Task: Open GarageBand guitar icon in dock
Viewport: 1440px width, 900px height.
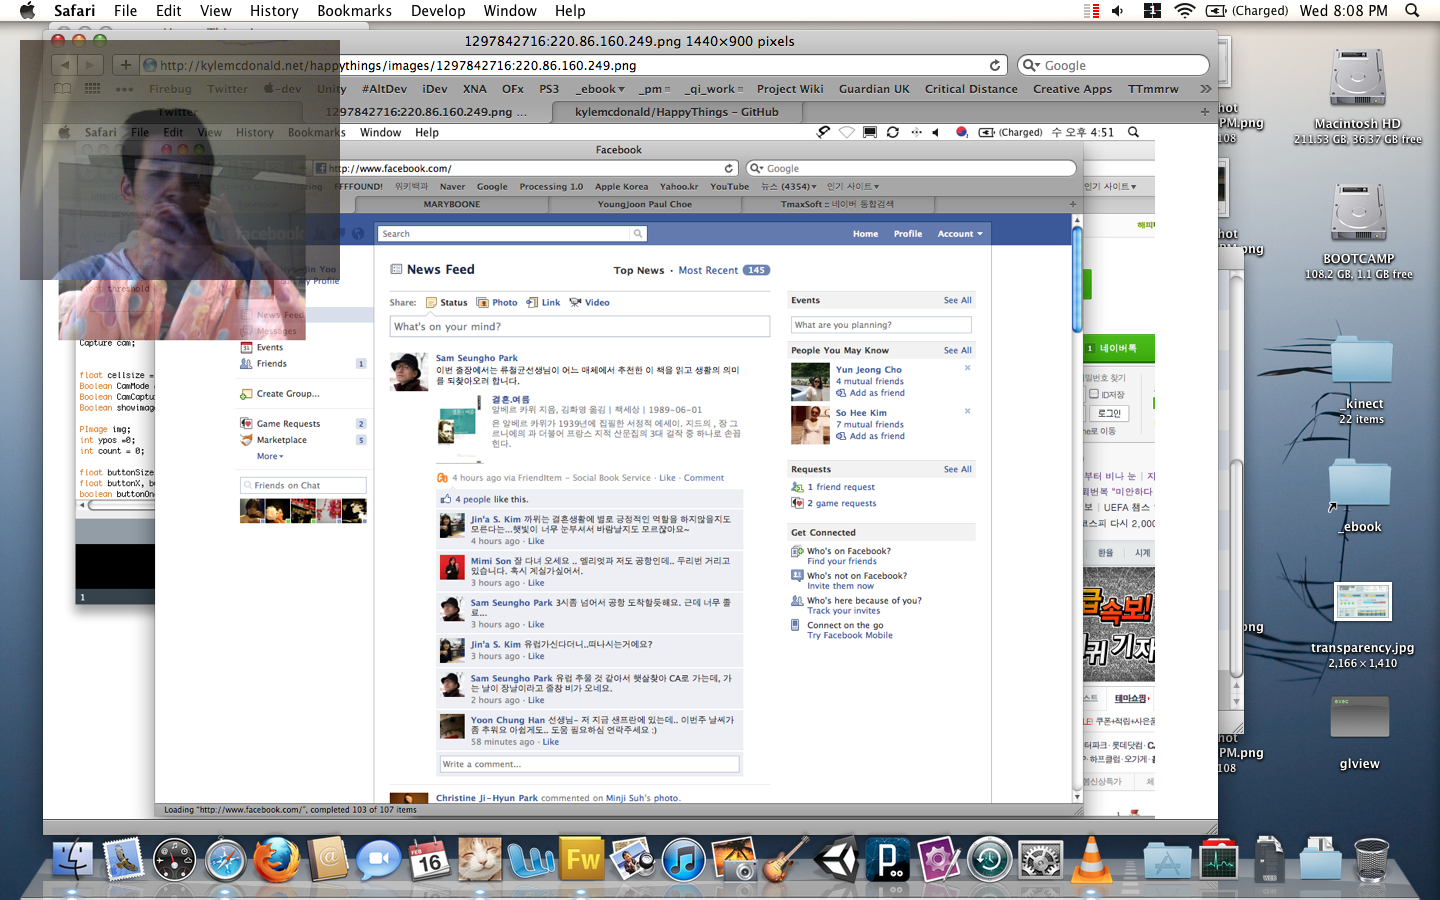Action: [786, 860]
